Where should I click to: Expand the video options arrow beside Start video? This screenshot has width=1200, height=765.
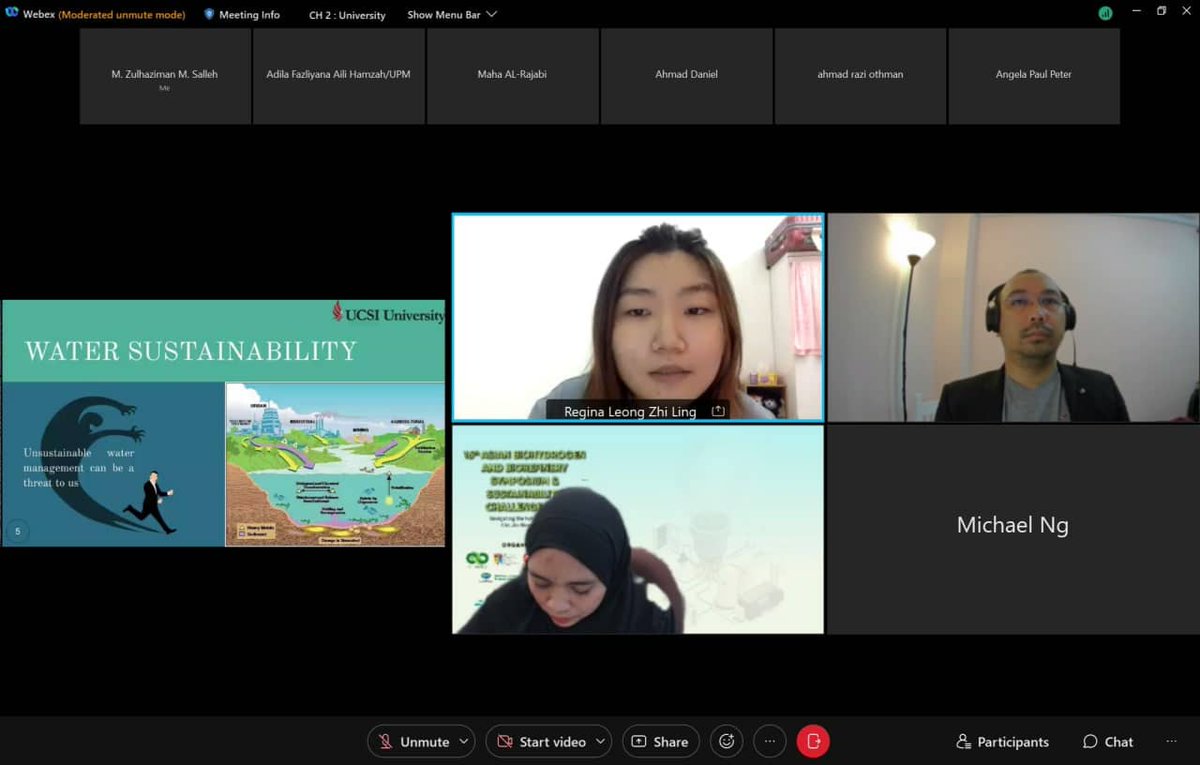(600, 741)
